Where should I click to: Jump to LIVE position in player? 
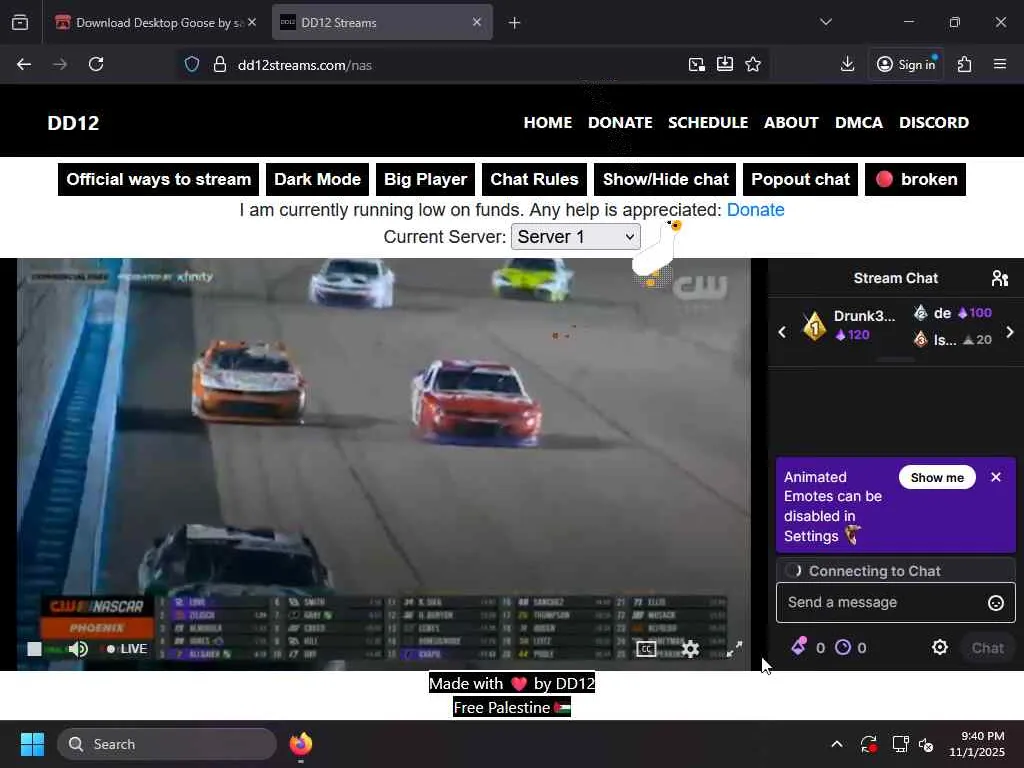pyautogui.click(x=127, y=648)
